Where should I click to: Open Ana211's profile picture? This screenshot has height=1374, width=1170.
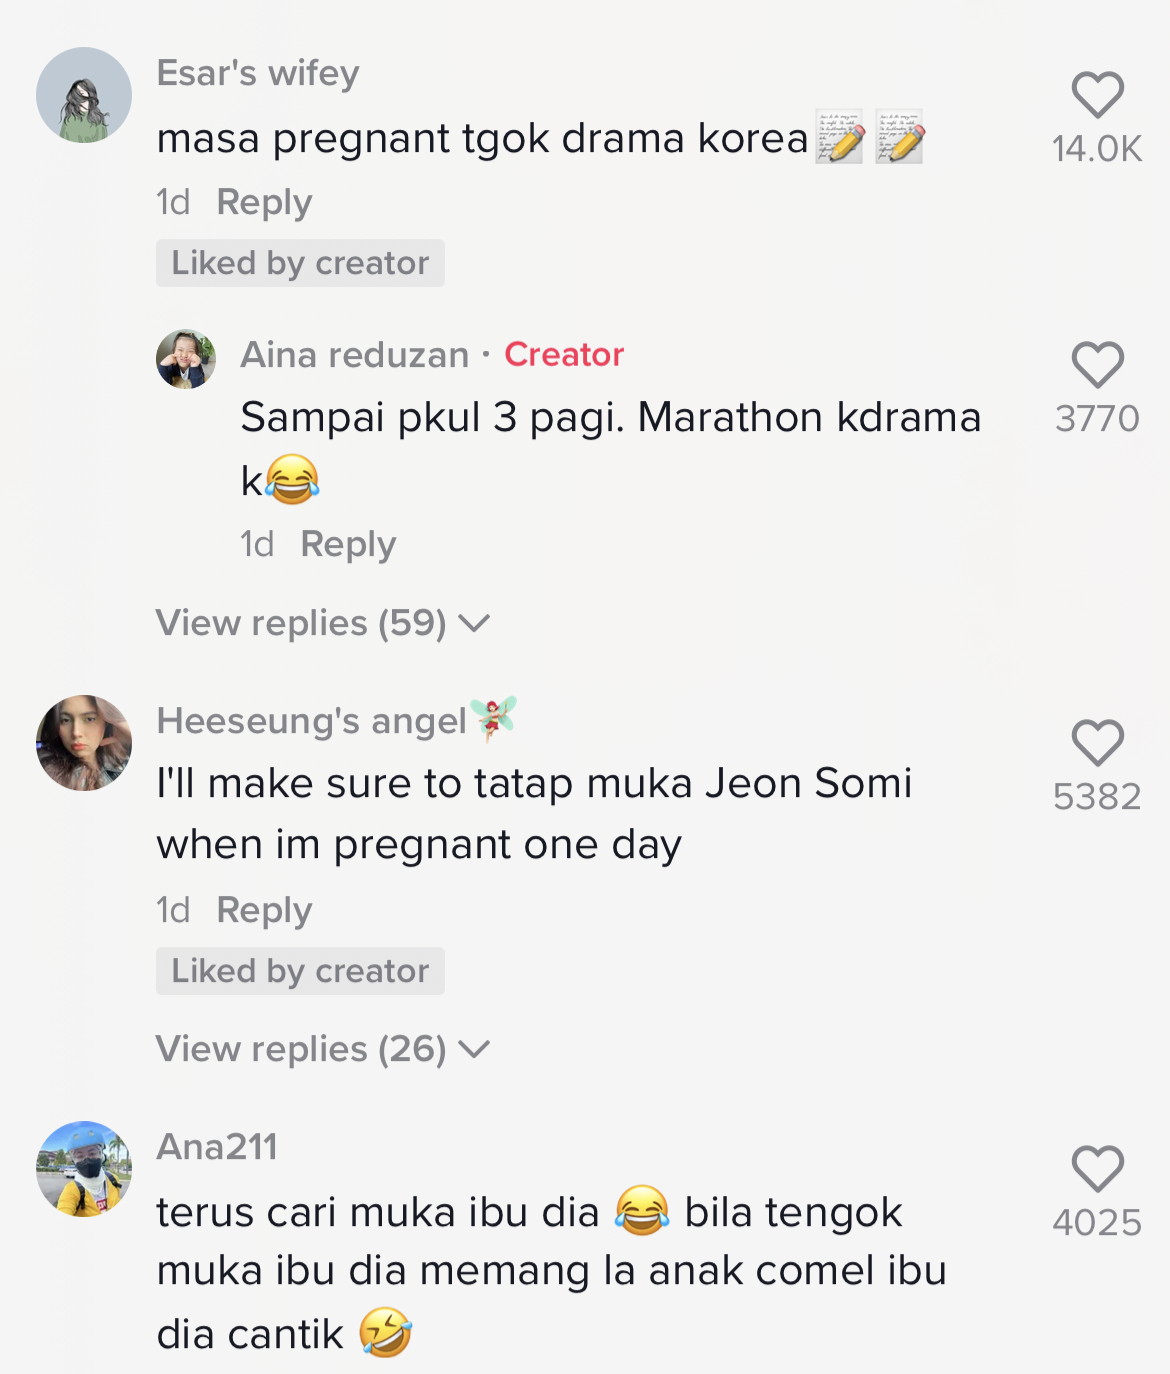[x=84, y=1169]
